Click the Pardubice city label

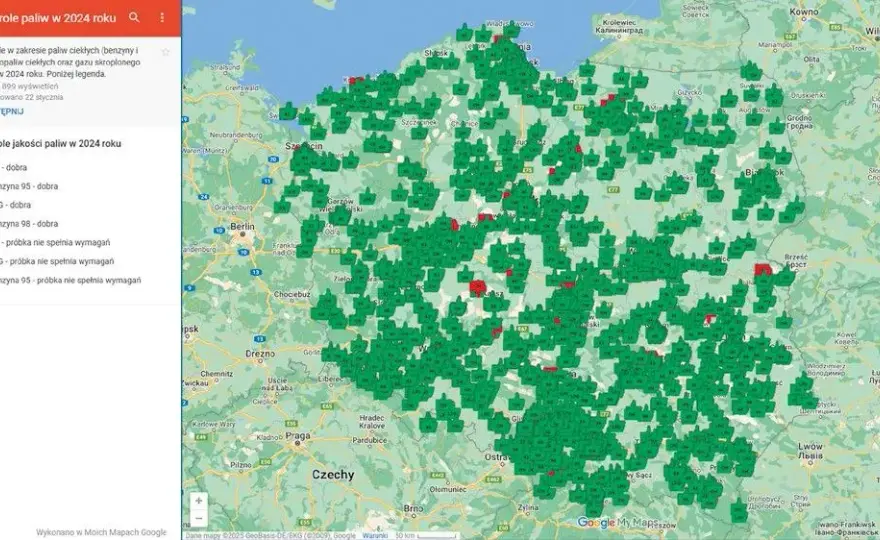(x=369, y=441)
